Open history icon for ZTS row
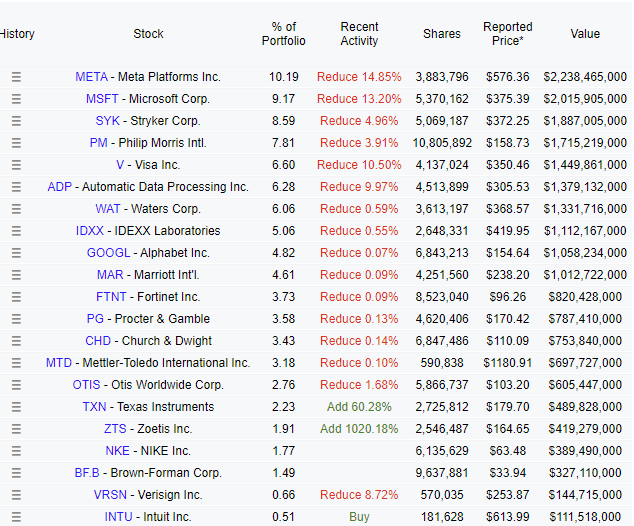The image size is (634, 526). 16,429
